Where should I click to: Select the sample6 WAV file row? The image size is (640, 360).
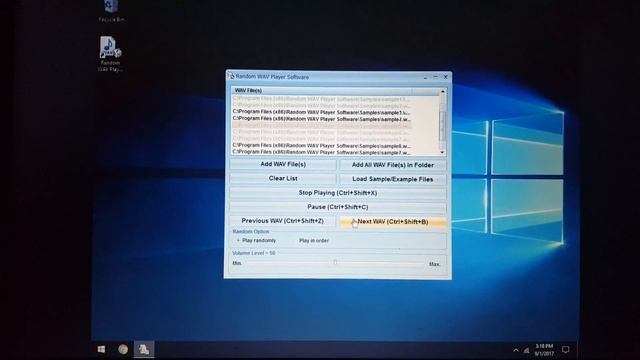pos(322,146)
